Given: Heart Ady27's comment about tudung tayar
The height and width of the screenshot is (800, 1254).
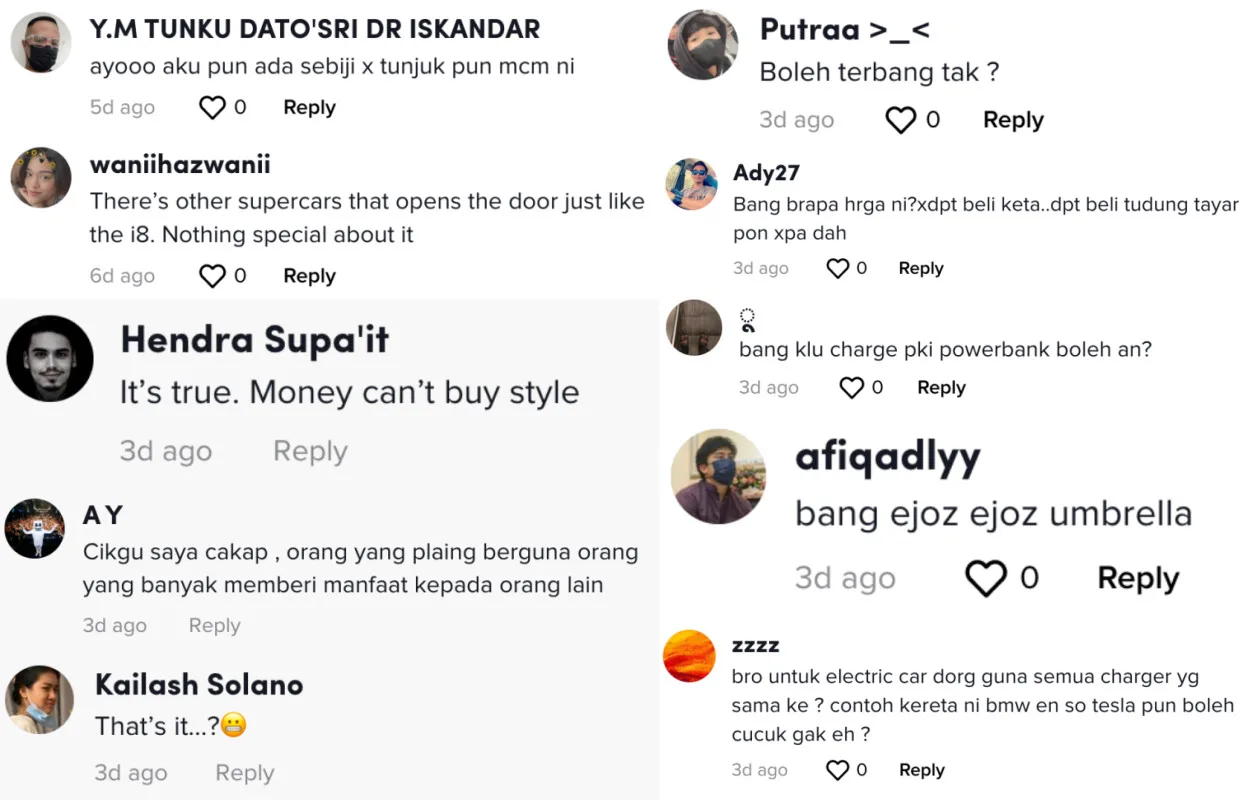Looking at the screenshot, I should 837,268.
